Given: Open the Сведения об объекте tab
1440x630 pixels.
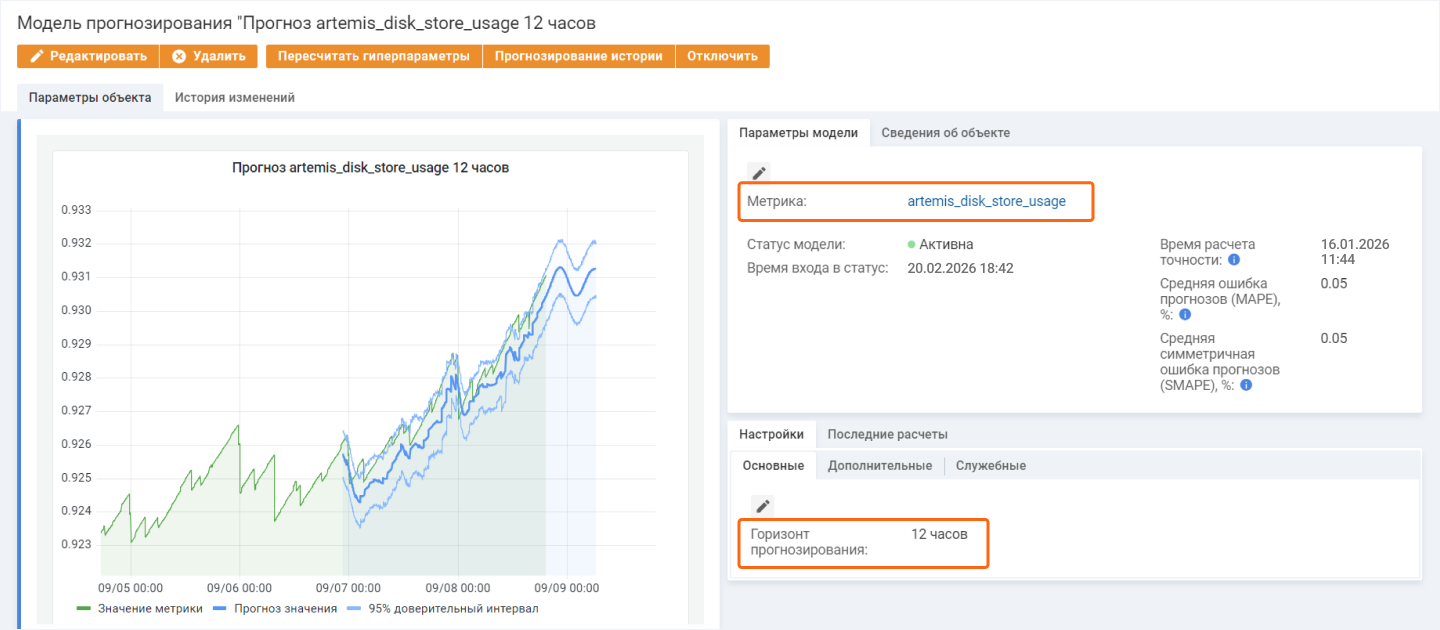Looking at the screenshot, I should [x=945, y=133].
